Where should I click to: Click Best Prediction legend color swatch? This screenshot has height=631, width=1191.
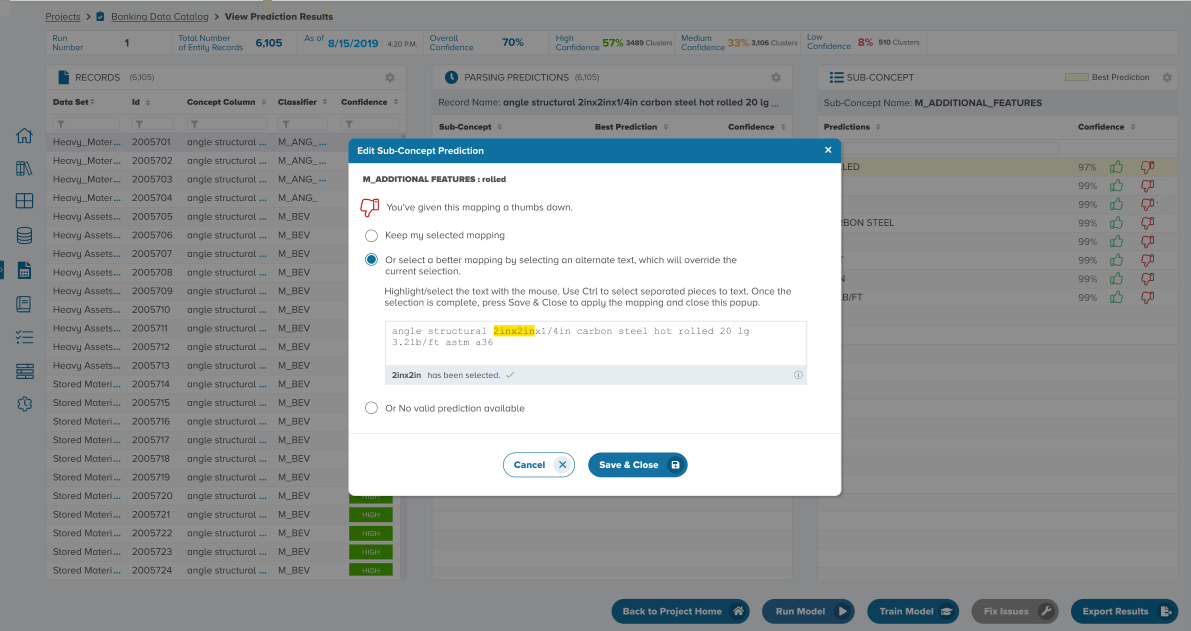click(1076, 77)
